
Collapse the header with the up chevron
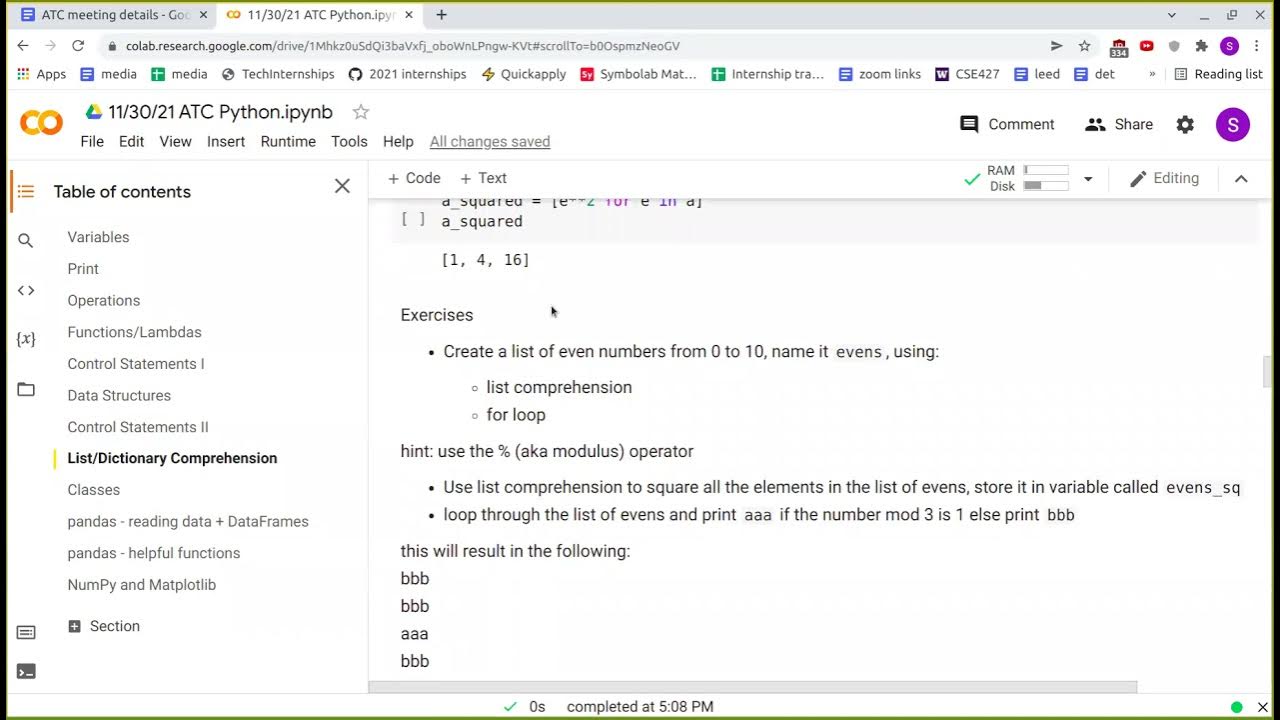(x=1241, y=178)
